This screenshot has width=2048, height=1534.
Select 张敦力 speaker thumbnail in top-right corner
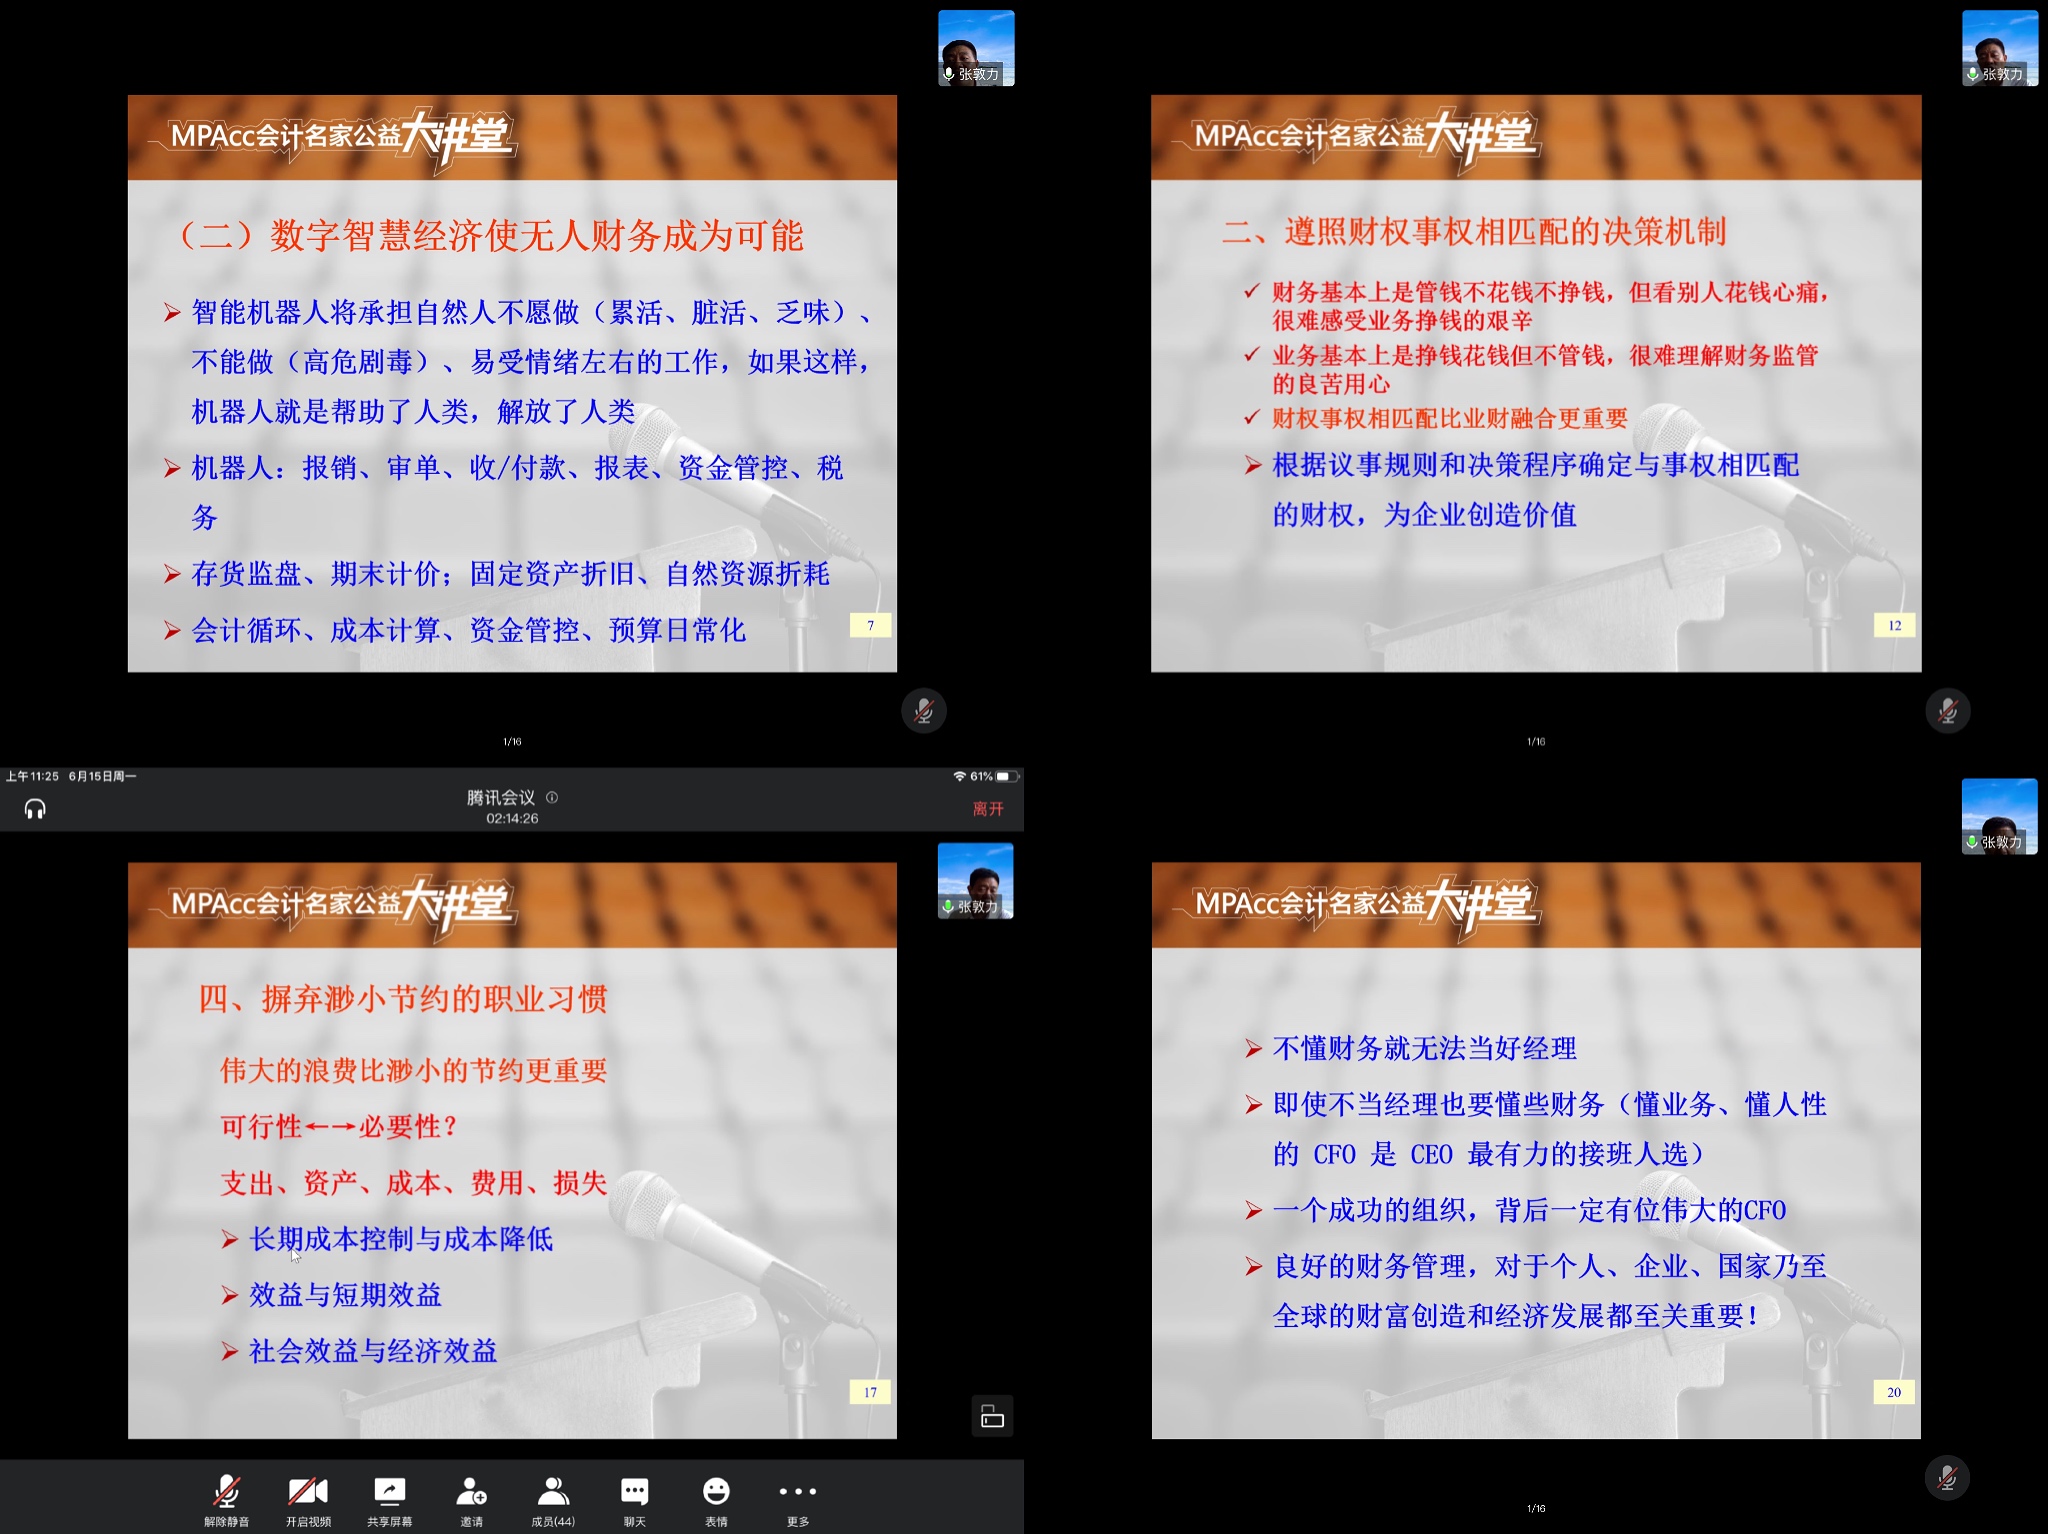coord(1999,48)
